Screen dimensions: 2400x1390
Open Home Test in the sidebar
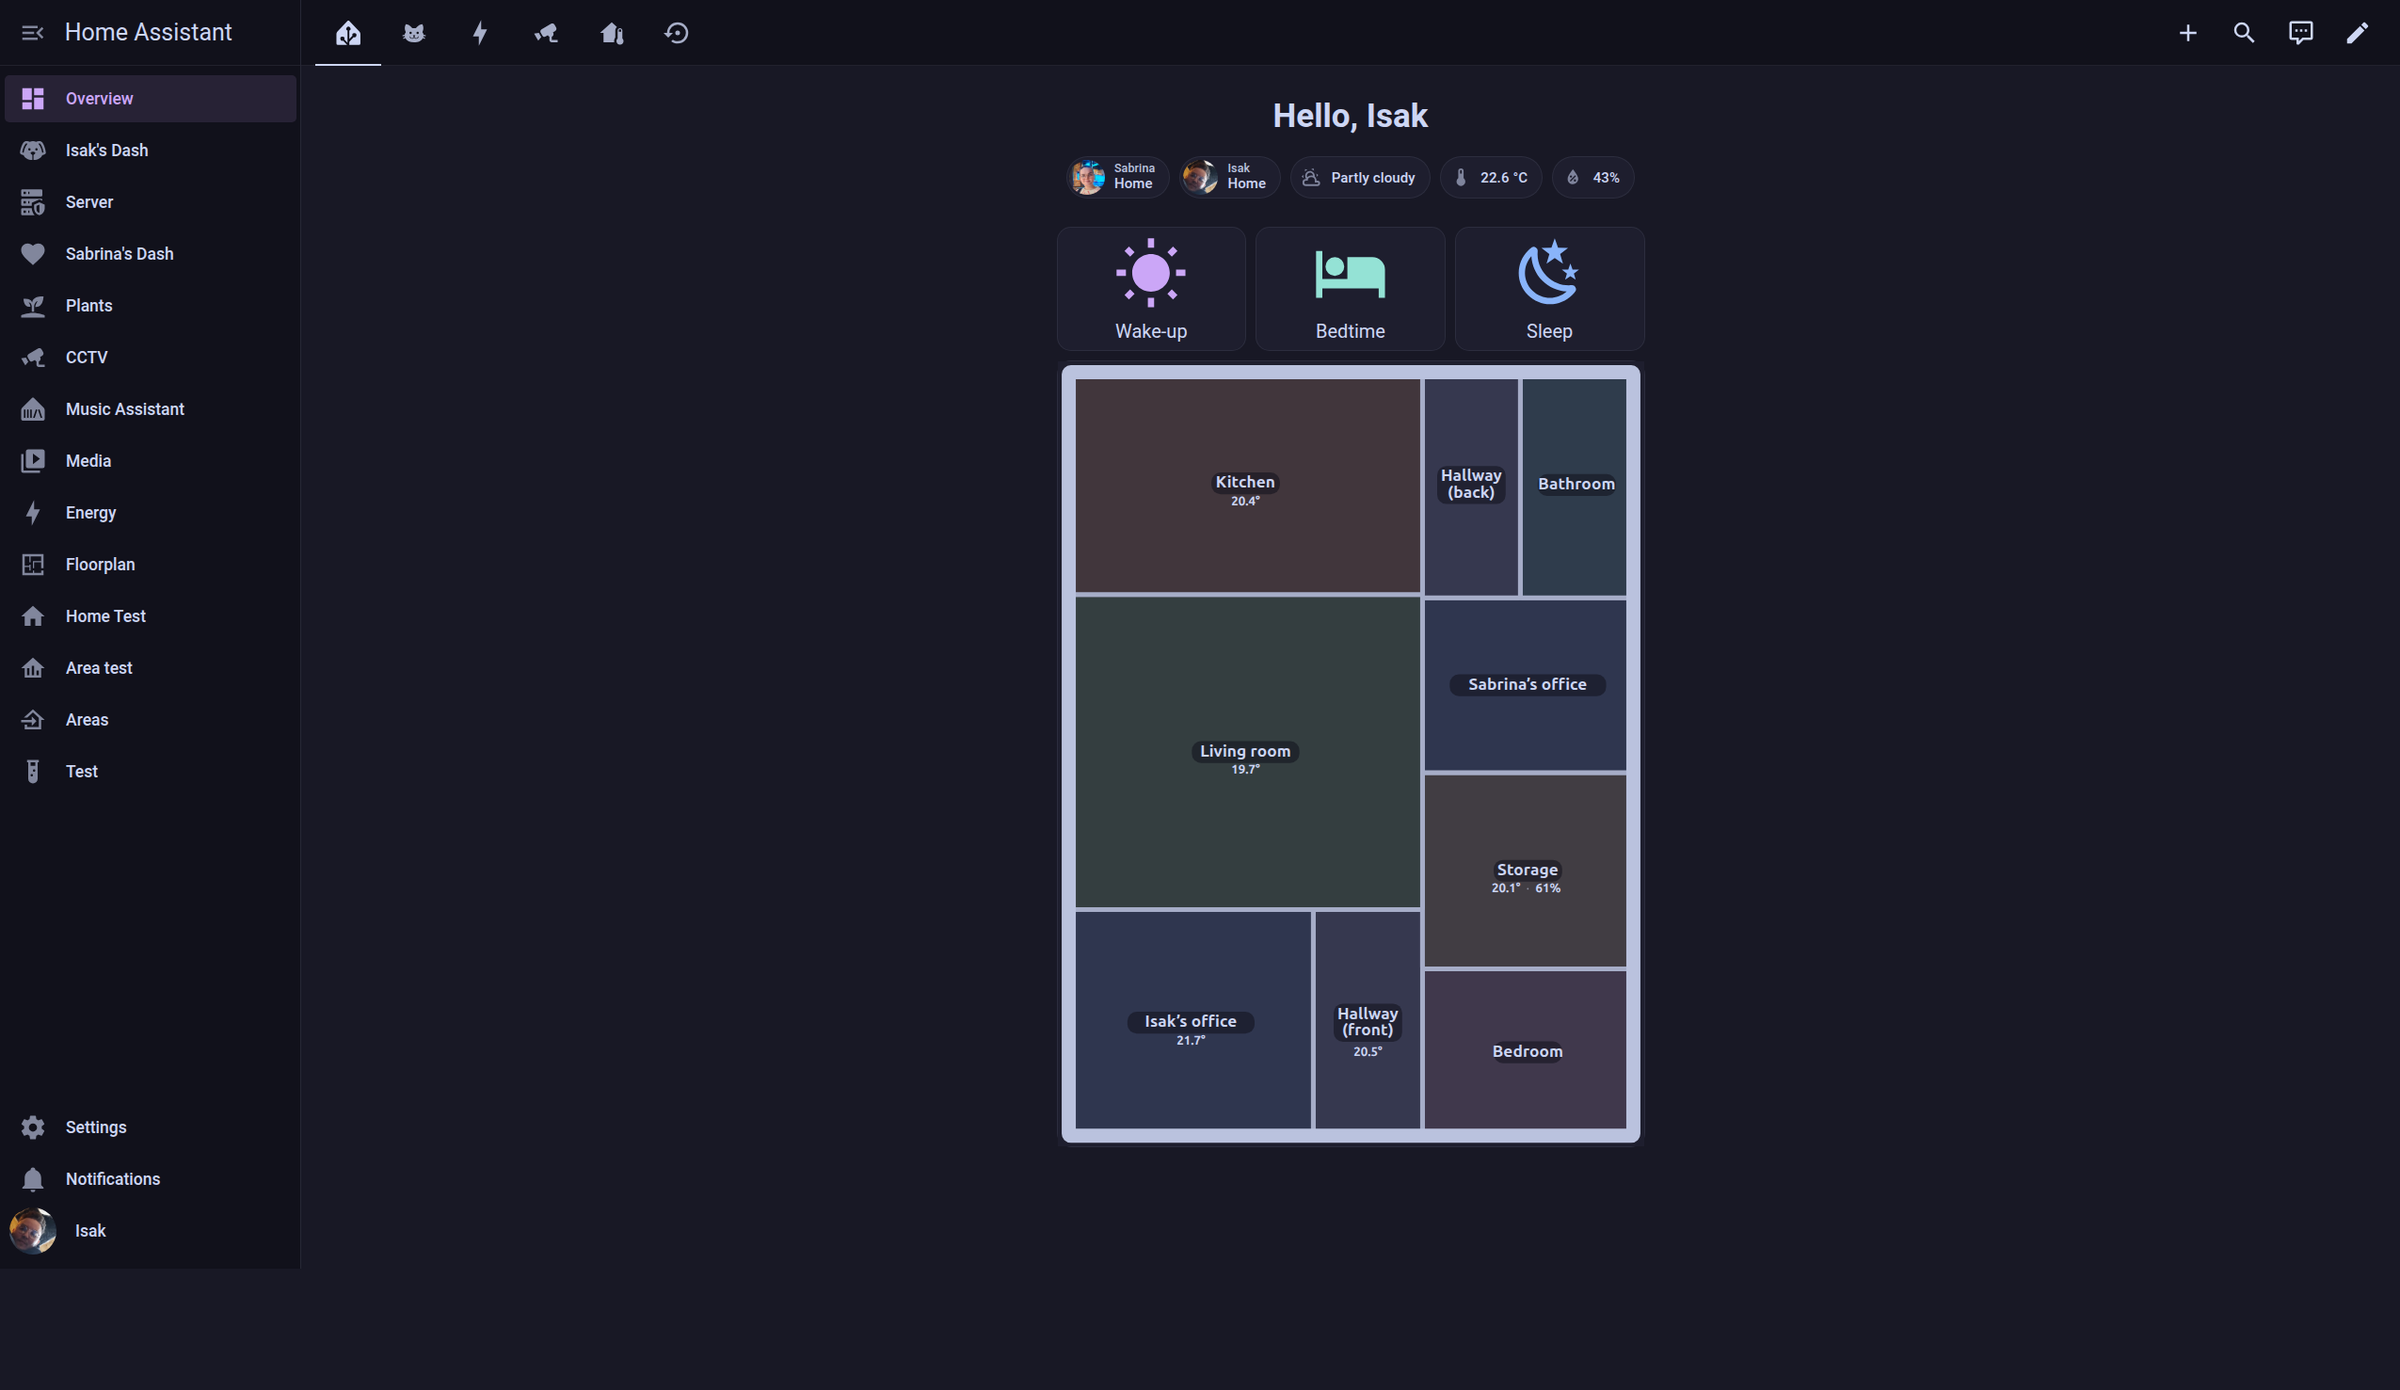click(150, 616)
